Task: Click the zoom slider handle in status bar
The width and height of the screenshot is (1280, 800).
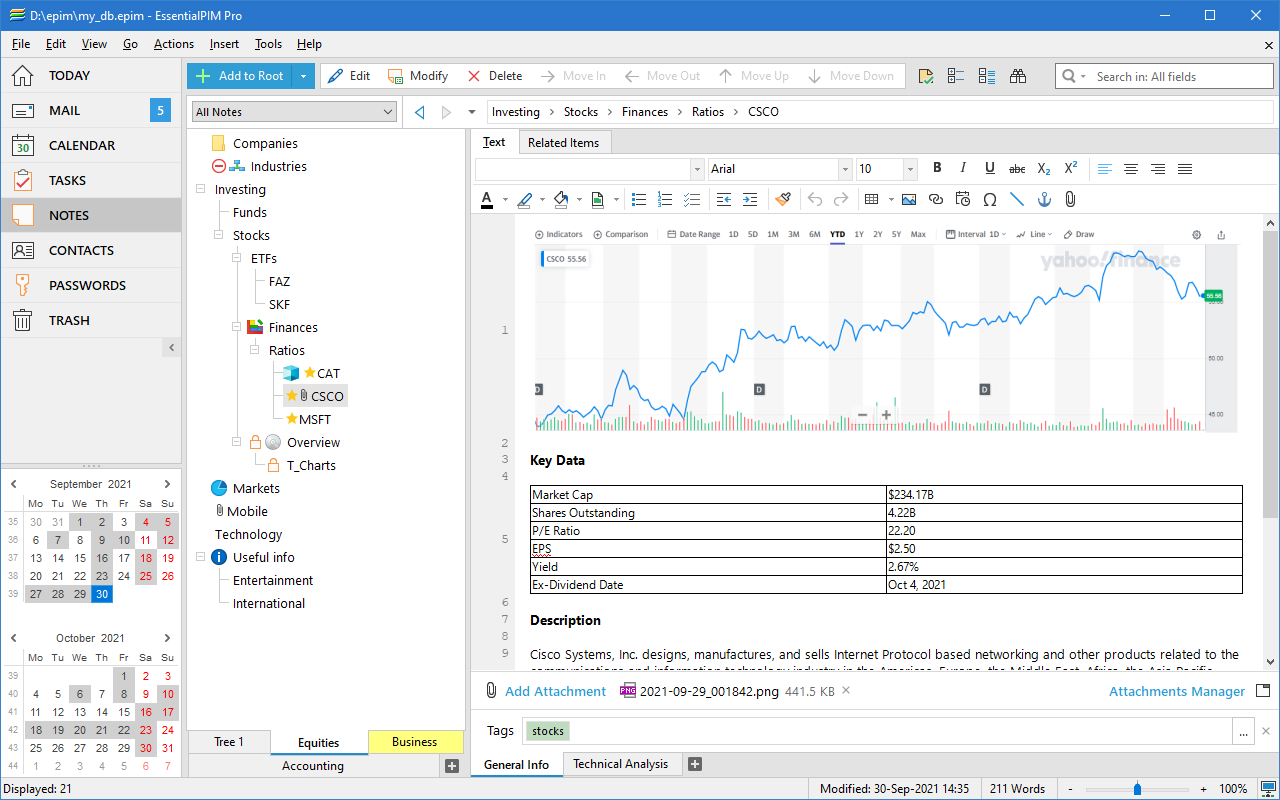Action: pyautogui.click(x=1137, y=789)
